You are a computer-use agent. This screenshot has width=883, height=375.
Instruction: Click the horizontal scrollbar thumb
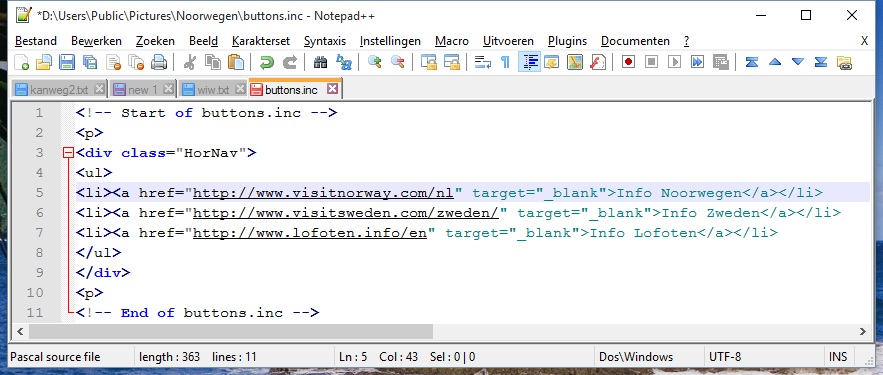pos(231,331)
